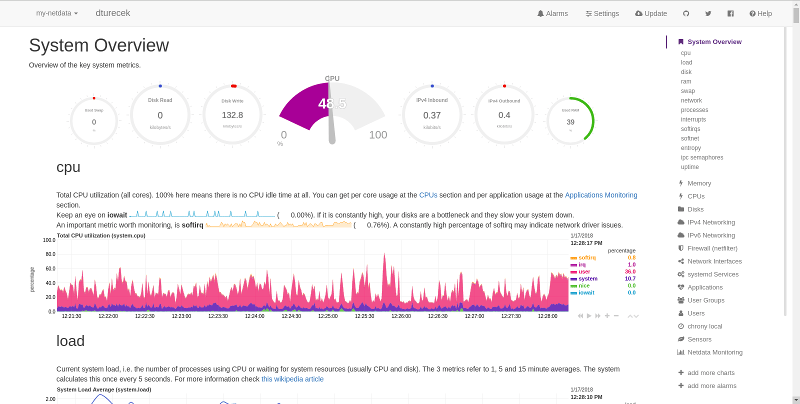
Task: Expand the IPv4 Networking sidebar section
Action: coord(711,222)
